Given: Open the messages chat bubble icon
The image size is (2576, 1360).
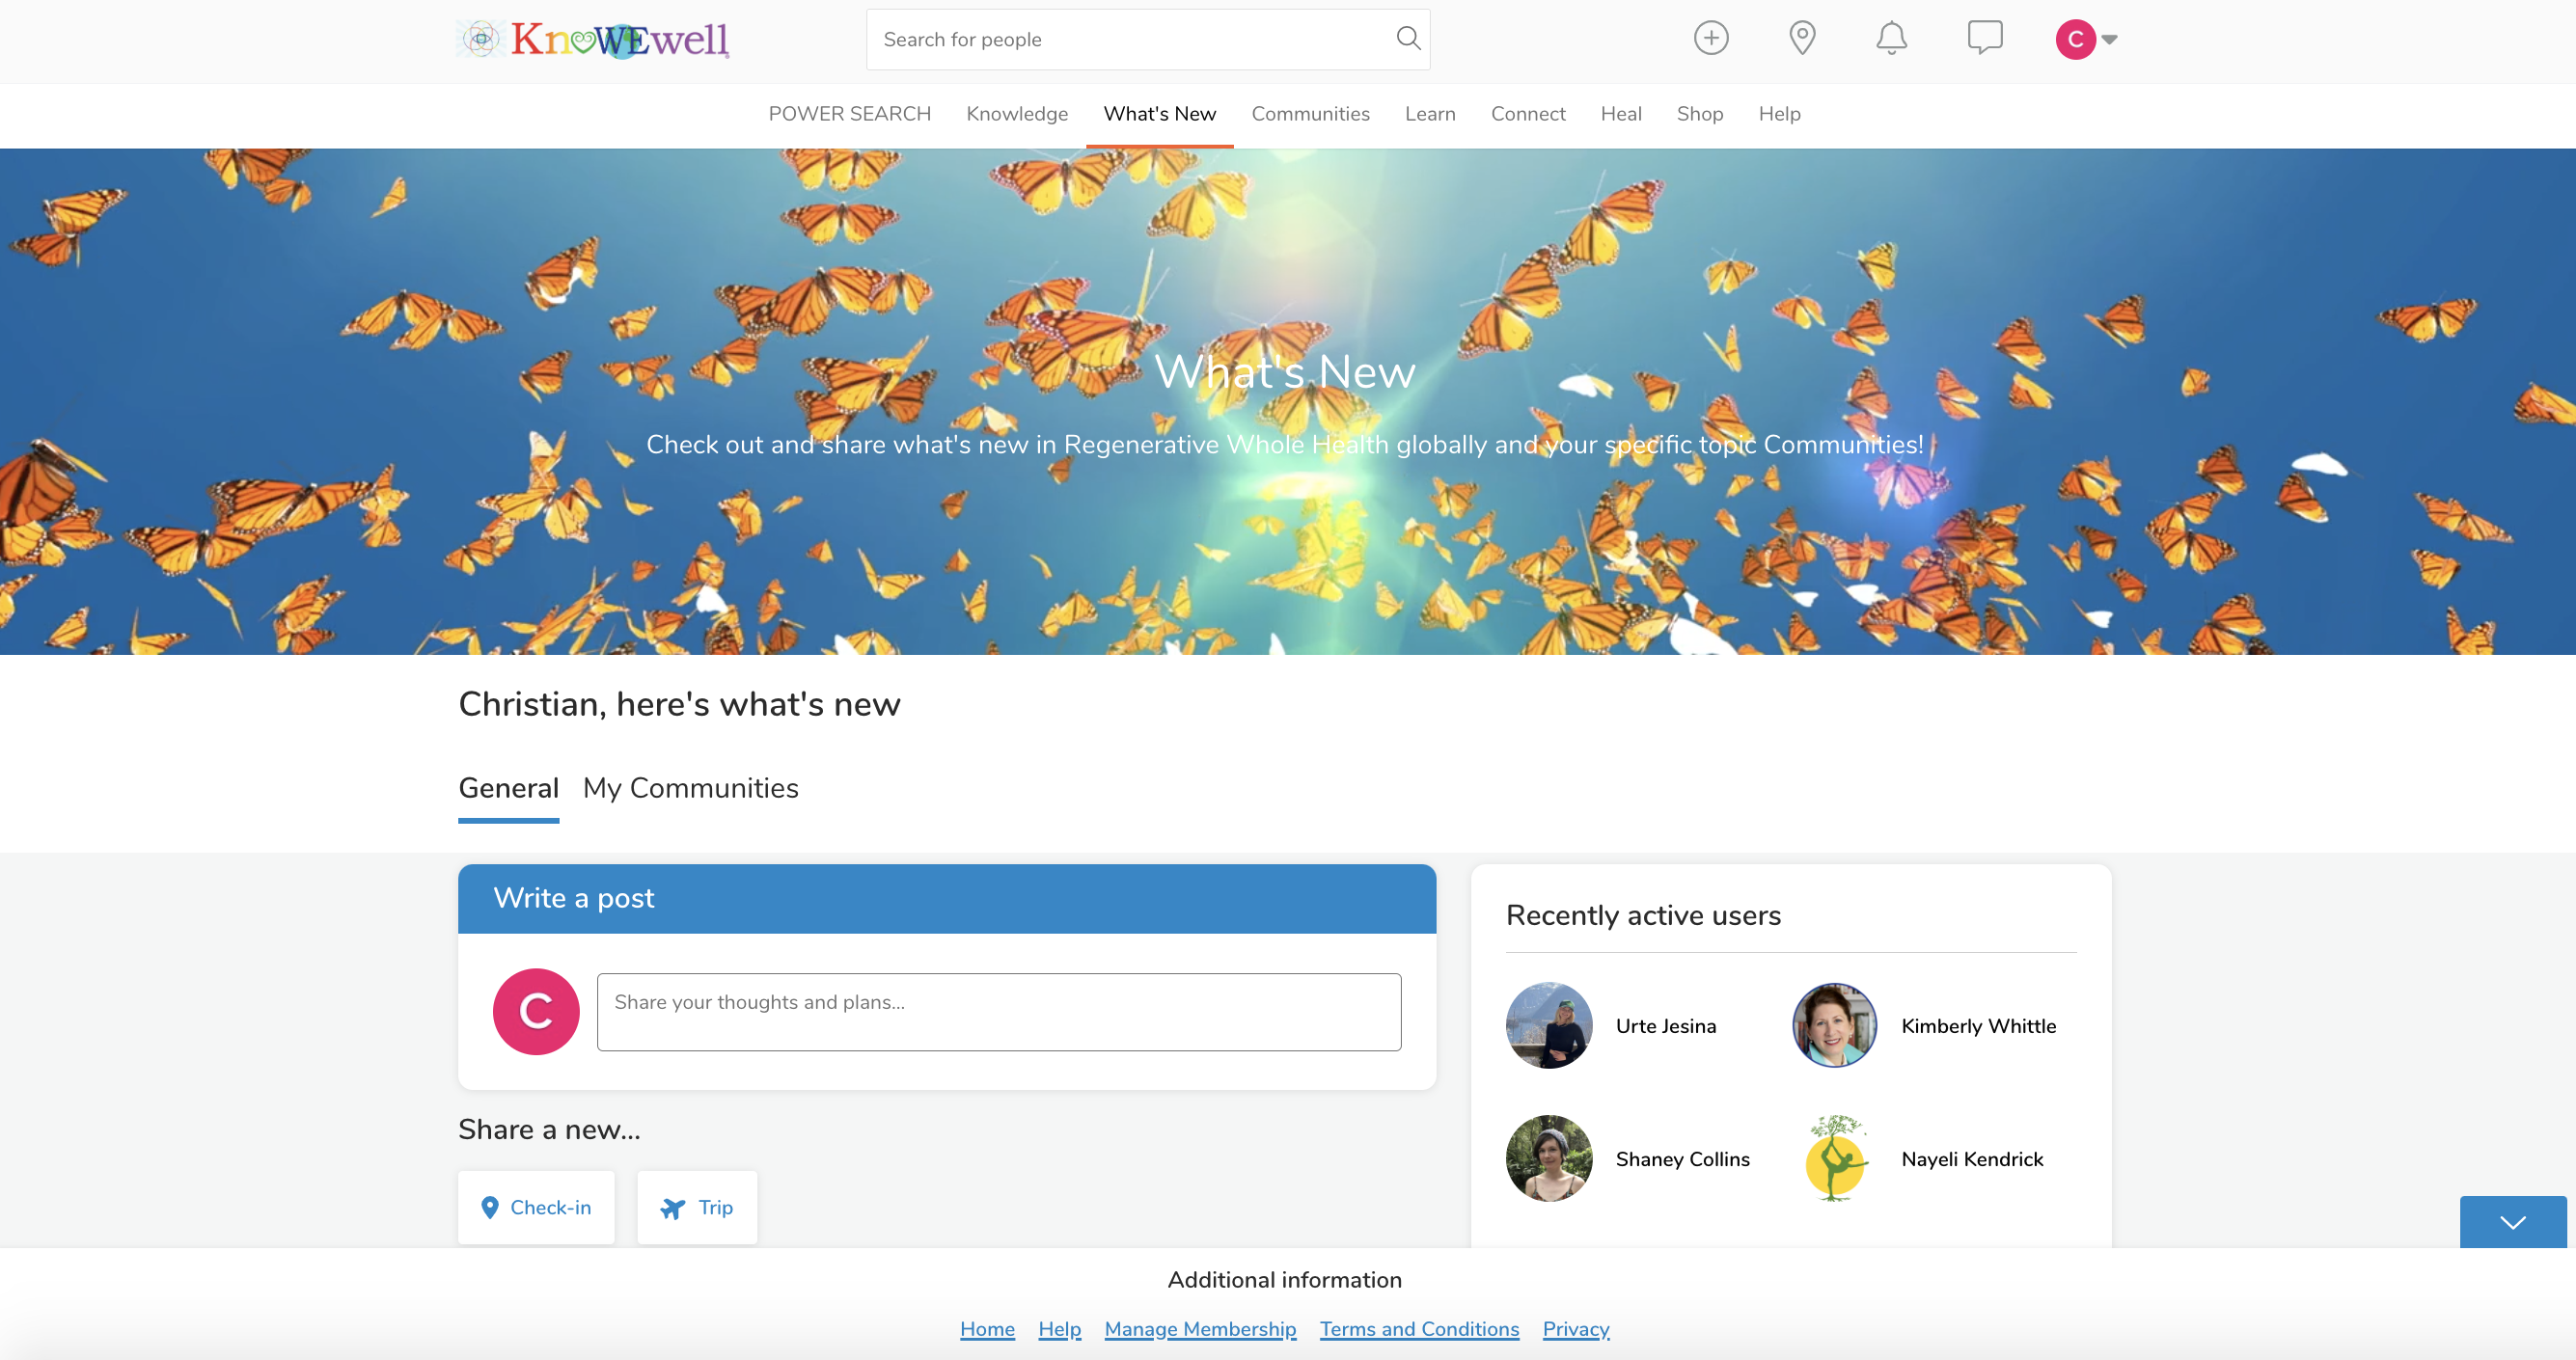Looking at the screenshot, I should pos(1984,39).
